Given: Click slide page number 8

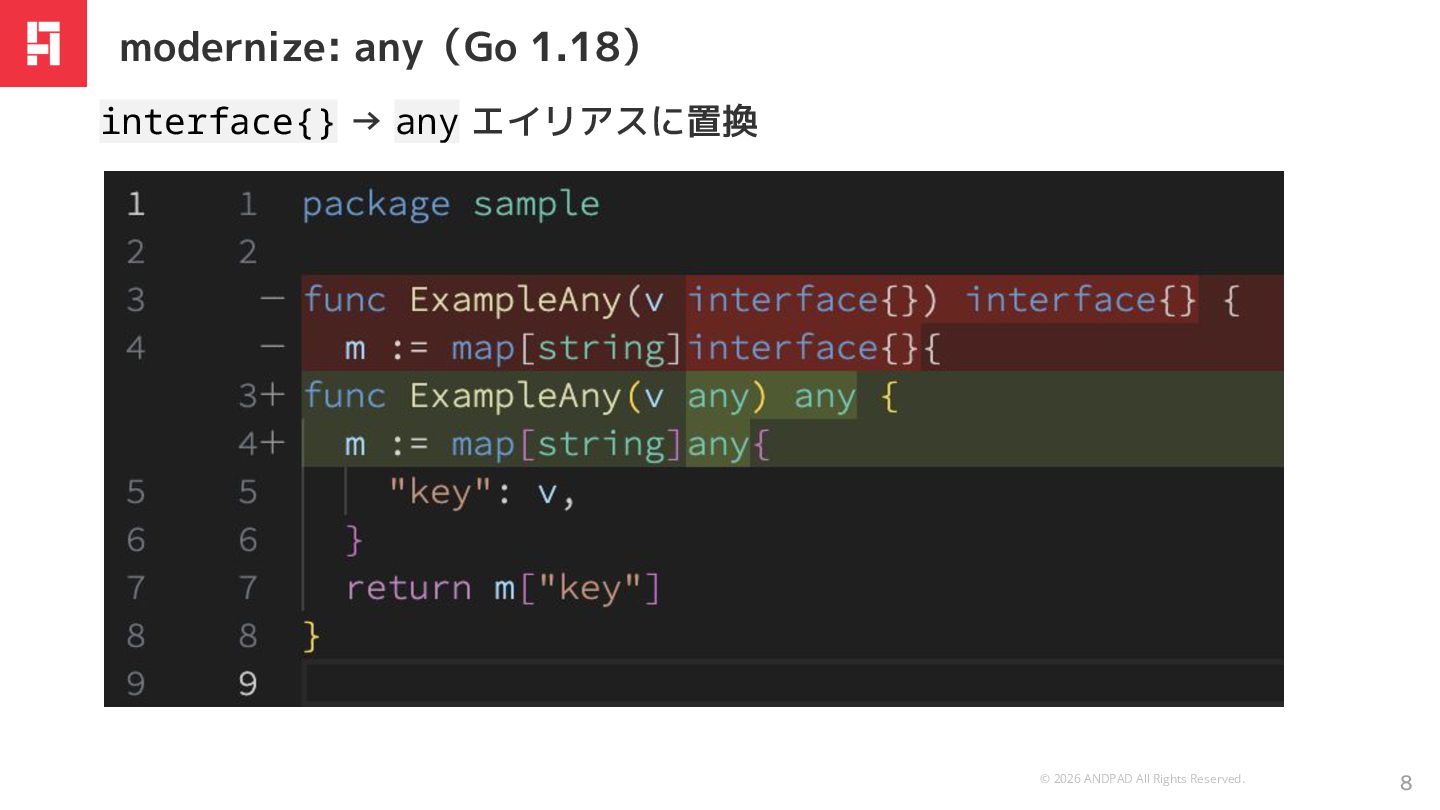Looking at the screenshot, I should pos(1405,782).
